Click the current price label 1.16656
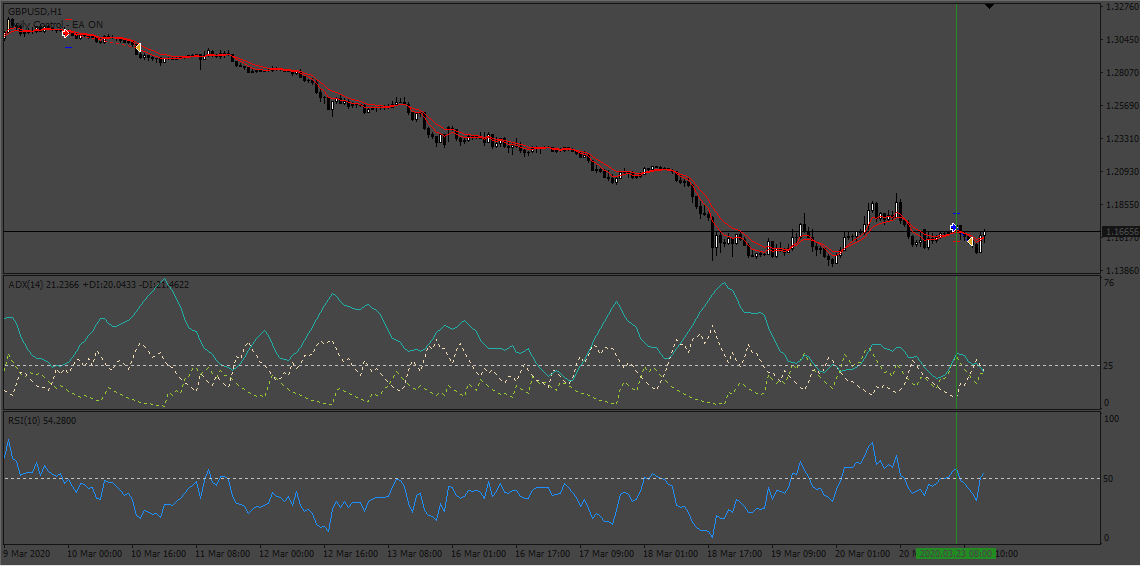Viewport: 1140px width, 567px height. 1120,231
